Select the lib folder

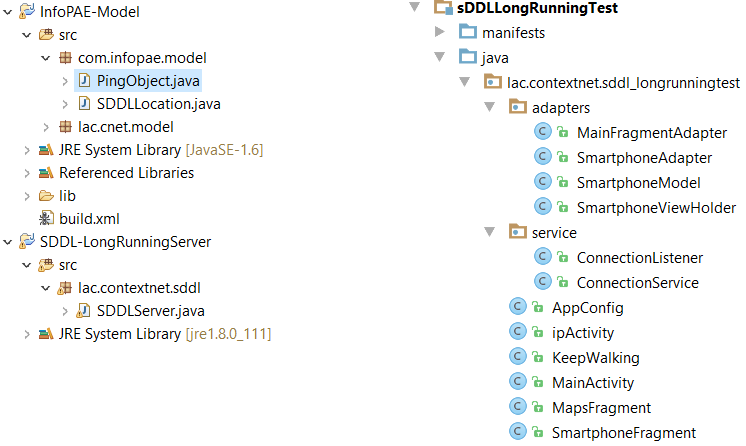[x=67, y=196]
